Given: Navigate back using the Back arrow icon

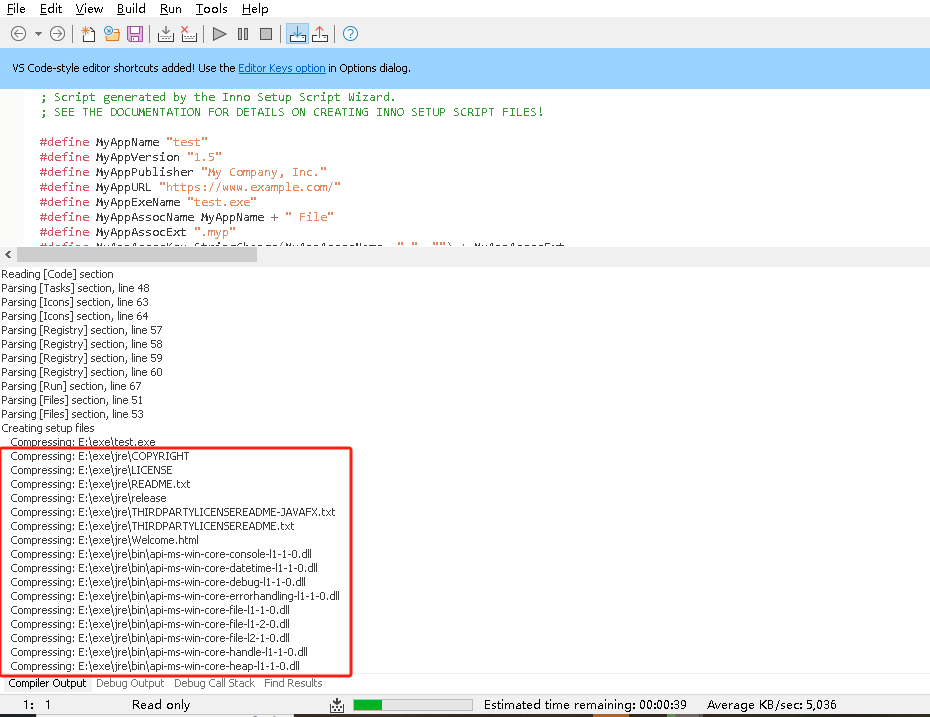Looking at the screenshot, I should tap(17, 33).
